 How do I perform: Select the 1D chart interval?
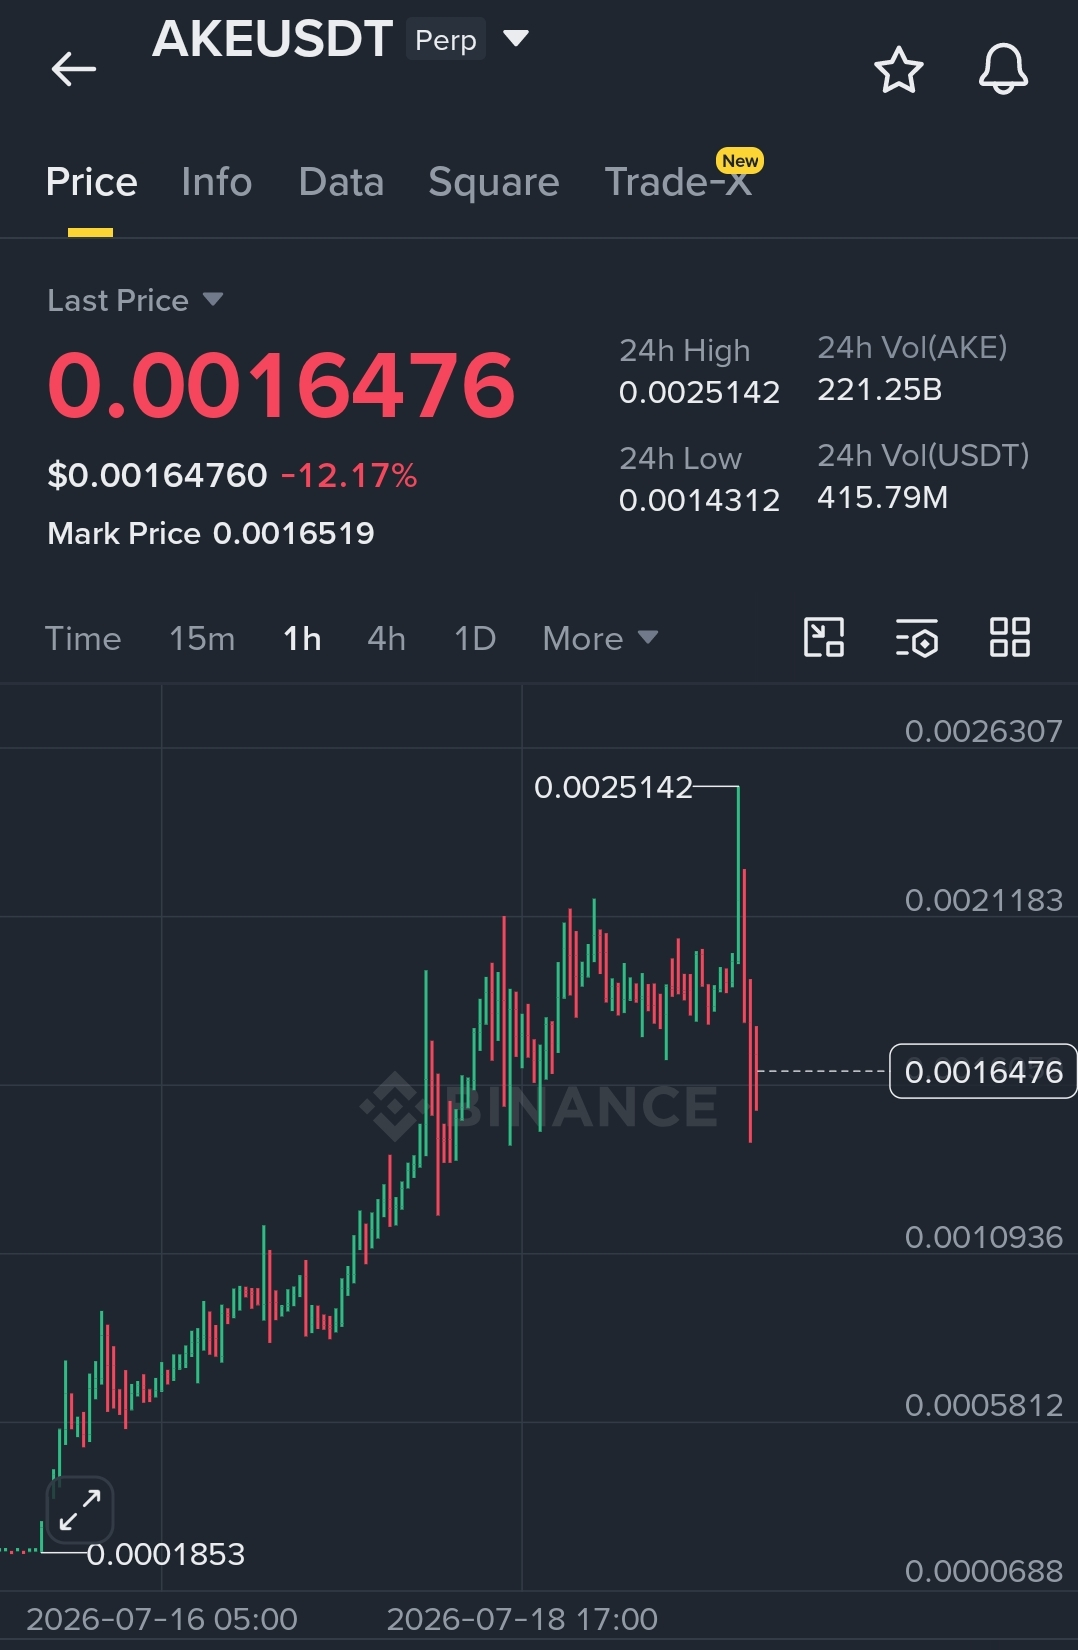click(x=475, y=638)
